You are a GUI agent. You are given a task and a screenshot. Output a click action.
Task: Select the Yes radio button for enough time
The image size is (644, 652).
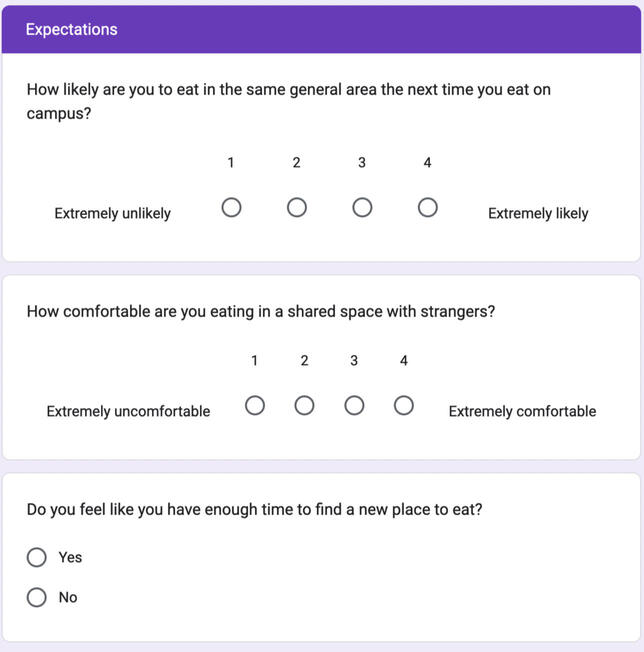point(37,557)
